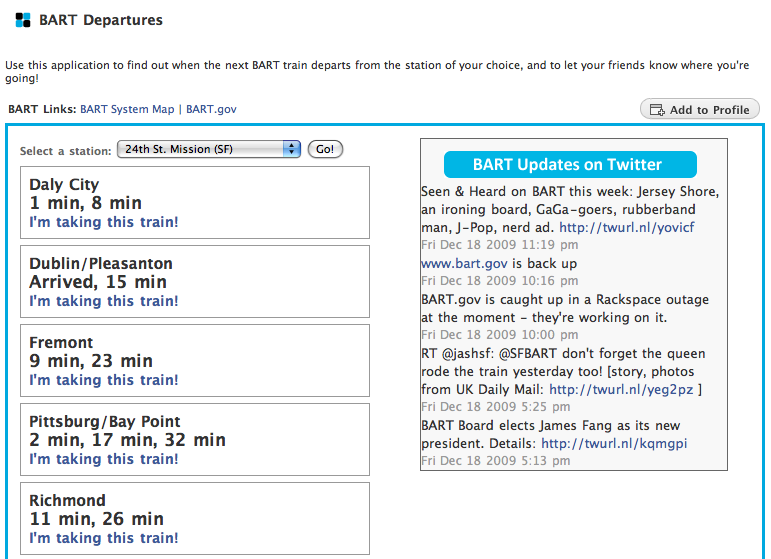Image resolution: width=771 pixels, height=559 pixels.
Task: Click the Go! button
Action: [325, 149]
